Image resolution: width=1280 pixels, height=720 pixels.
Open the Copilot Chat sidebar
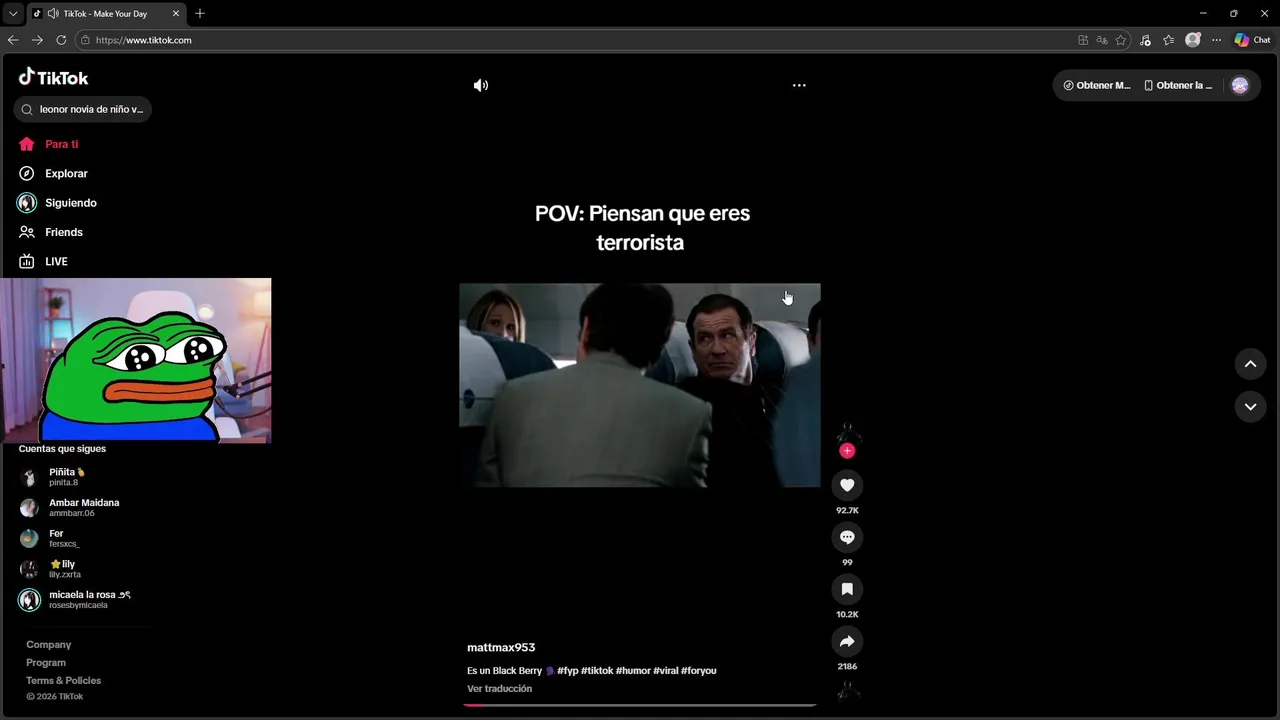(1252, 40)
